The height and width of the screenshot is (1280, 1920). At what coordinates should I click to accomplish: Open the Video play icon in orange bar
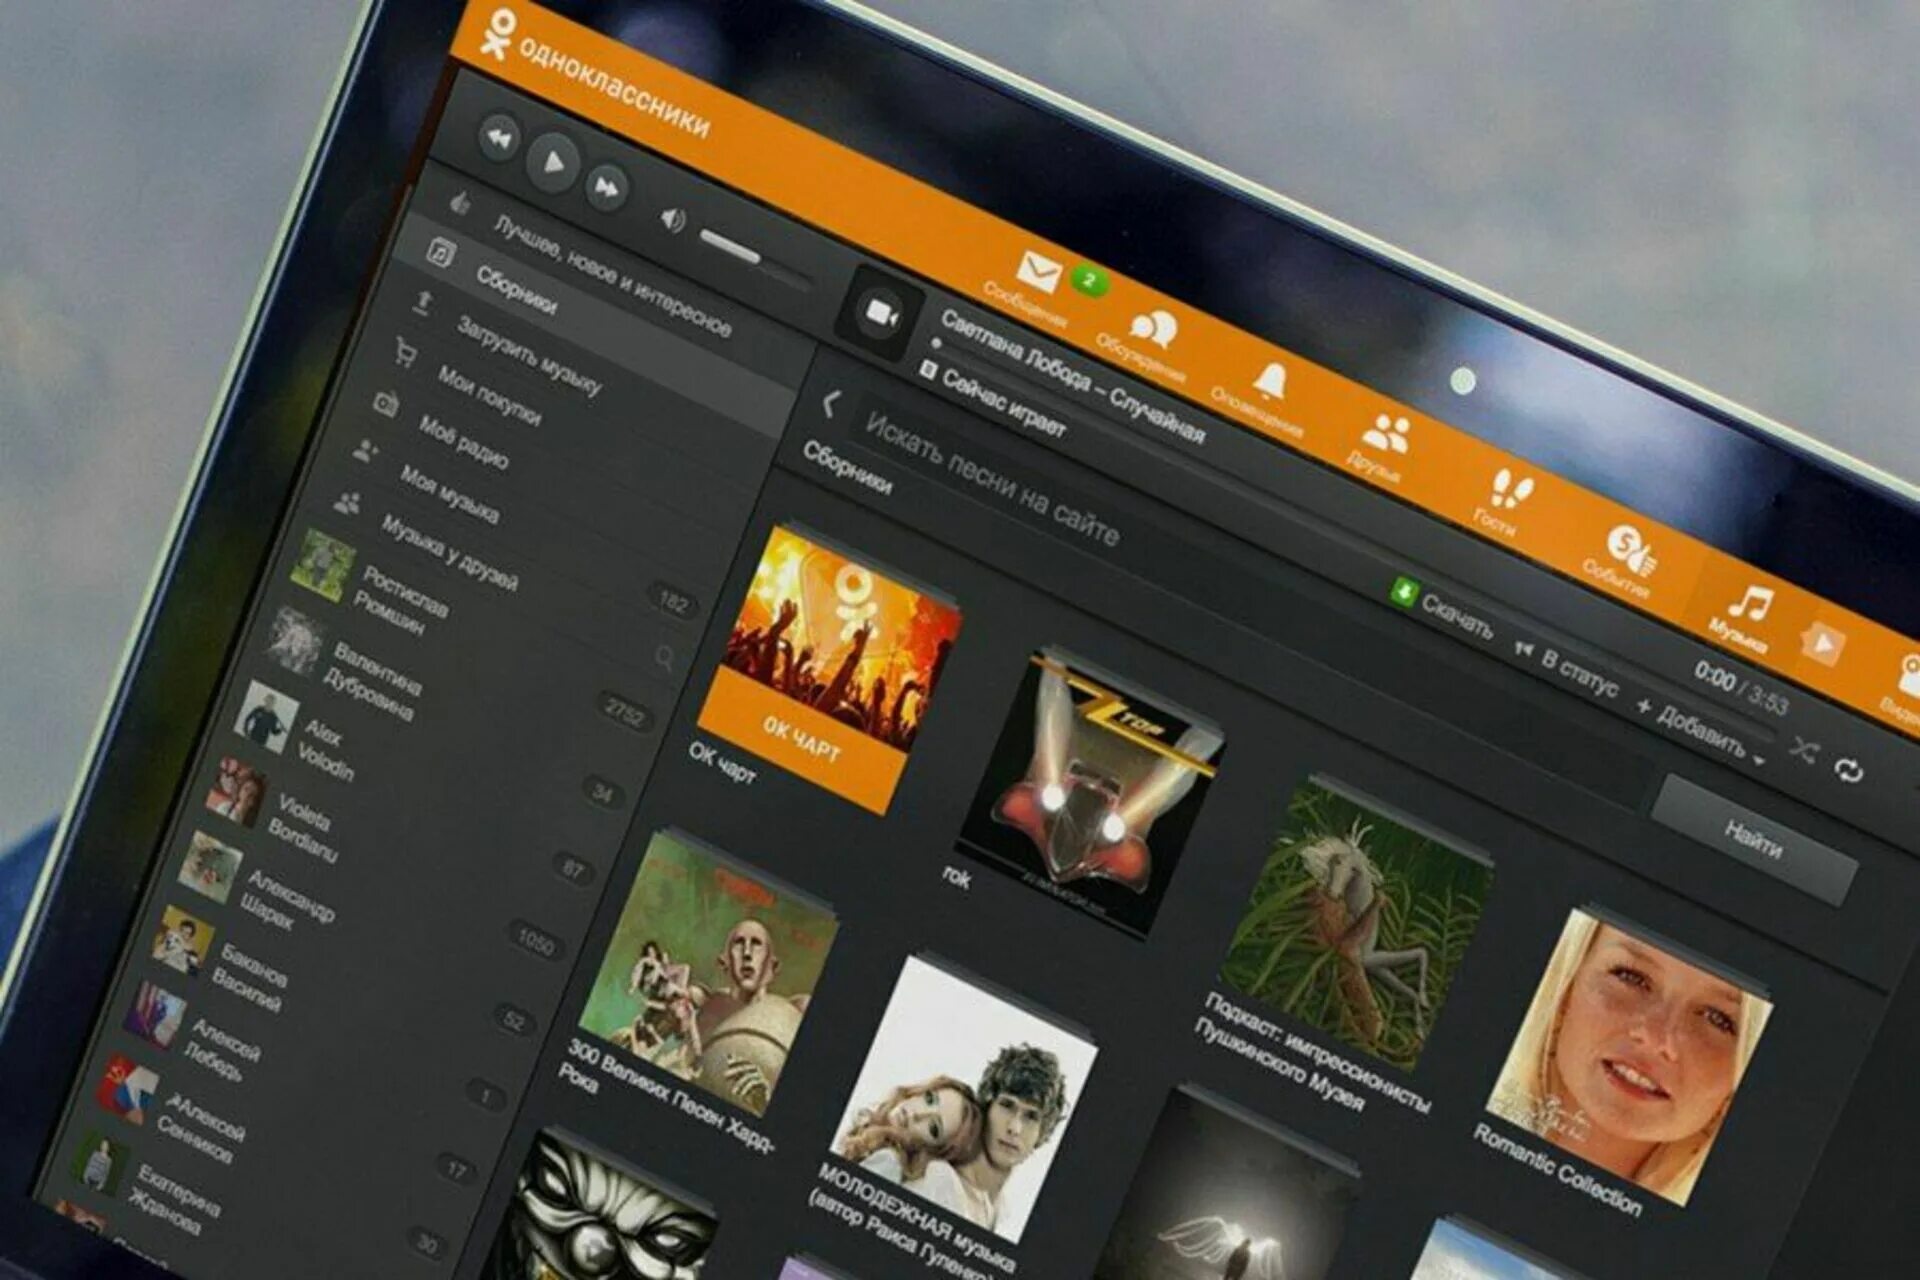[x=1823, y=645]
